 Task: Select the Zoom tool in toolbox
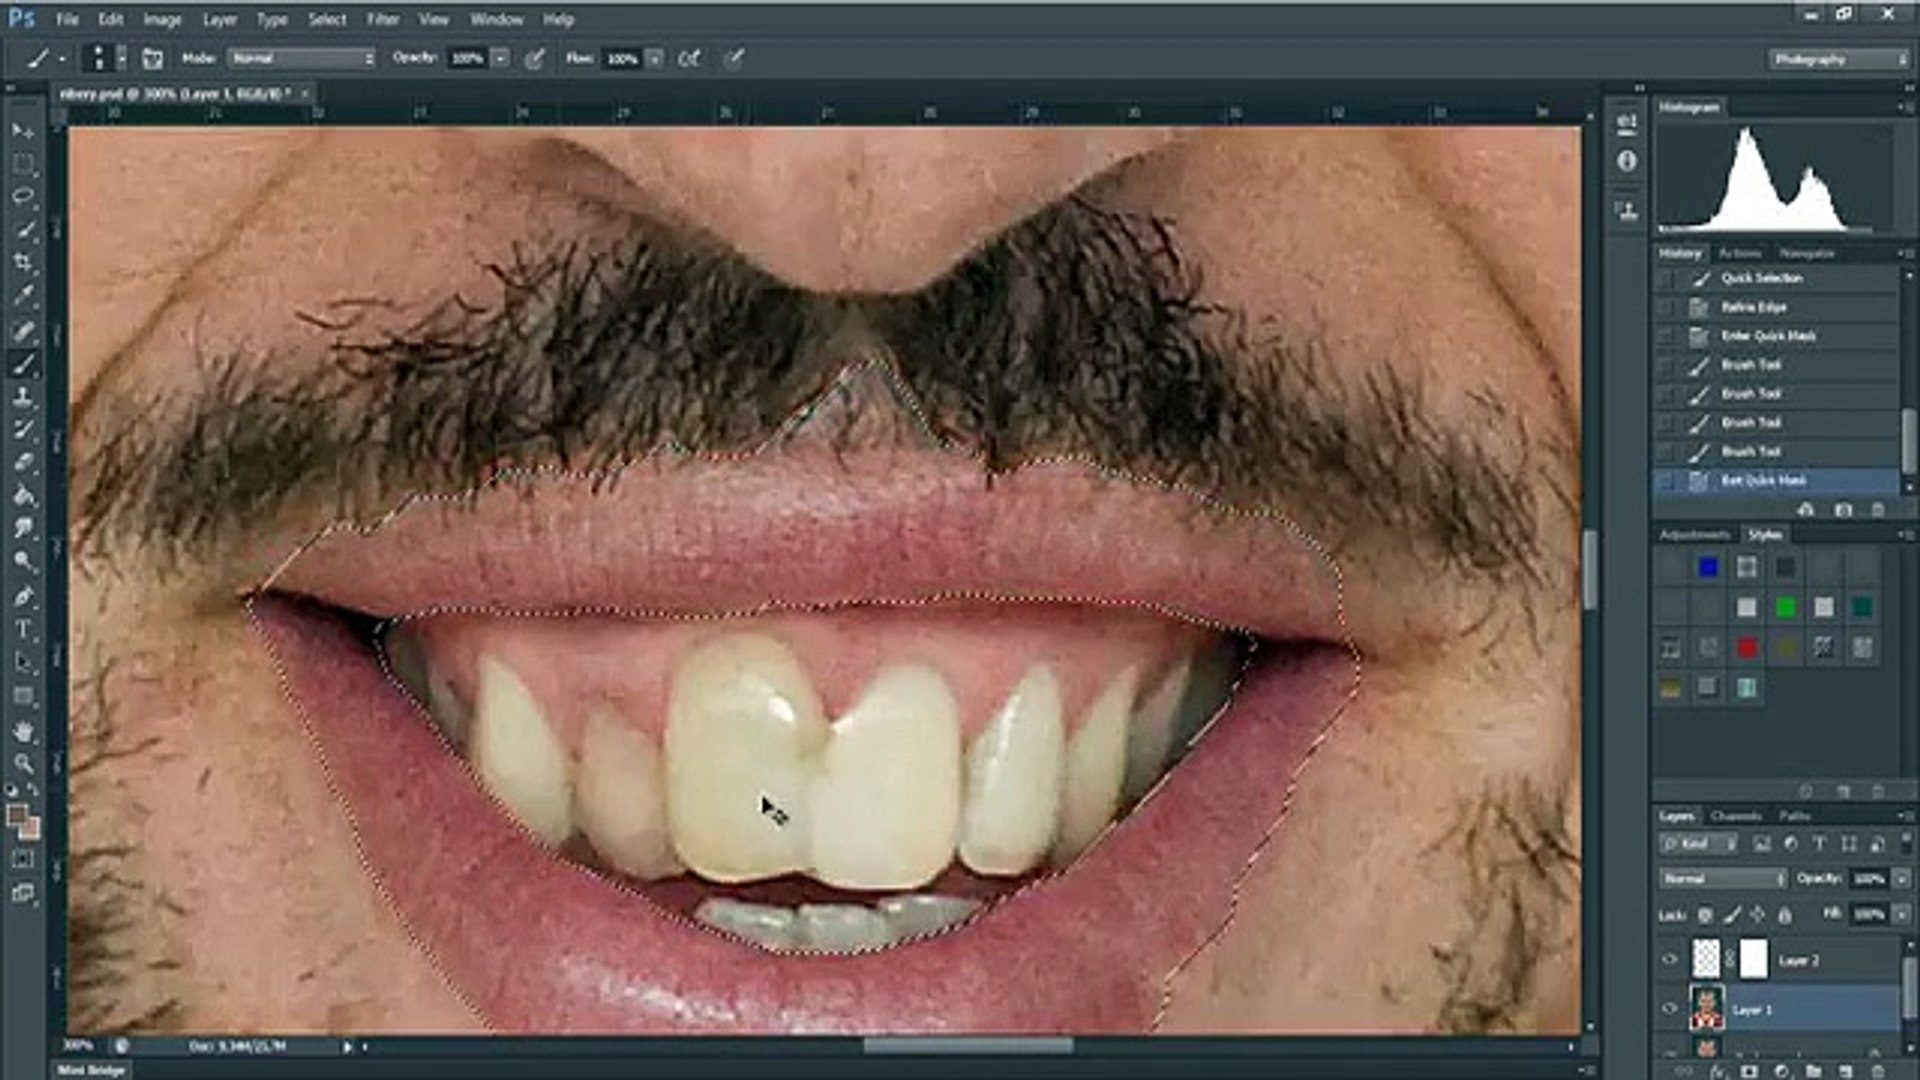(x=24, y=765)
